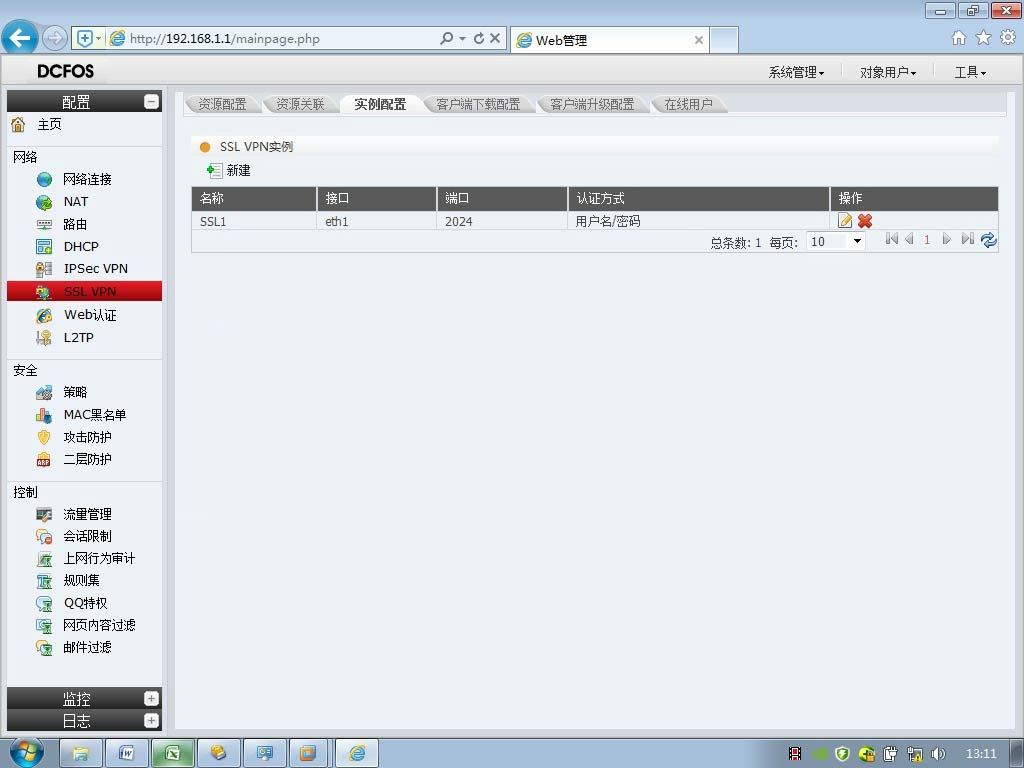Click the refresh icon in table pager
This screenshot has width=1024, height=768.
point(989,240)
